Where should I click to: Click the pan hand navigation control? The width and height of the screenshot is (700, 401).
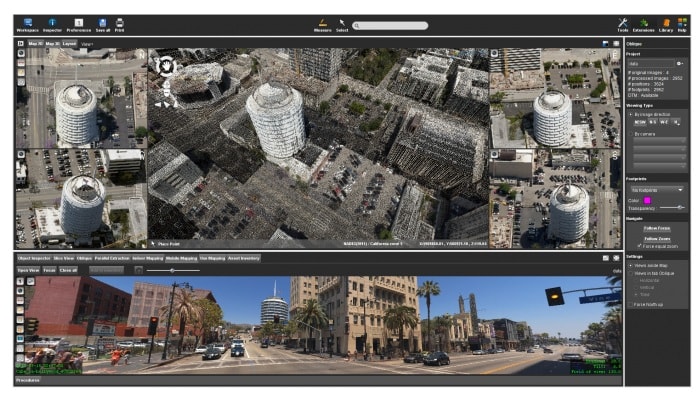166,66
